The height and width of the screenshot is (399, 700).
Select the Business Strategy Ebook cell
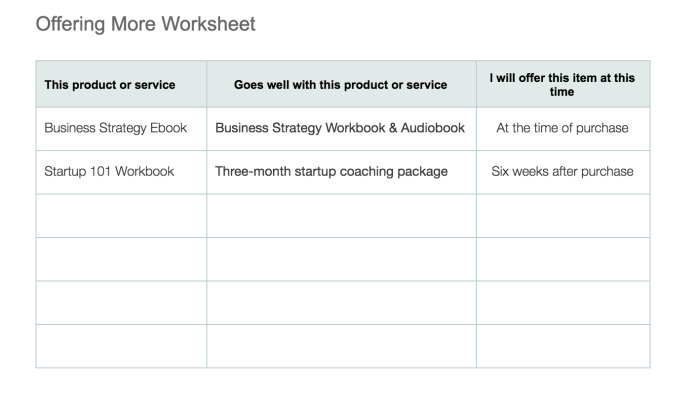coord(121,129)
